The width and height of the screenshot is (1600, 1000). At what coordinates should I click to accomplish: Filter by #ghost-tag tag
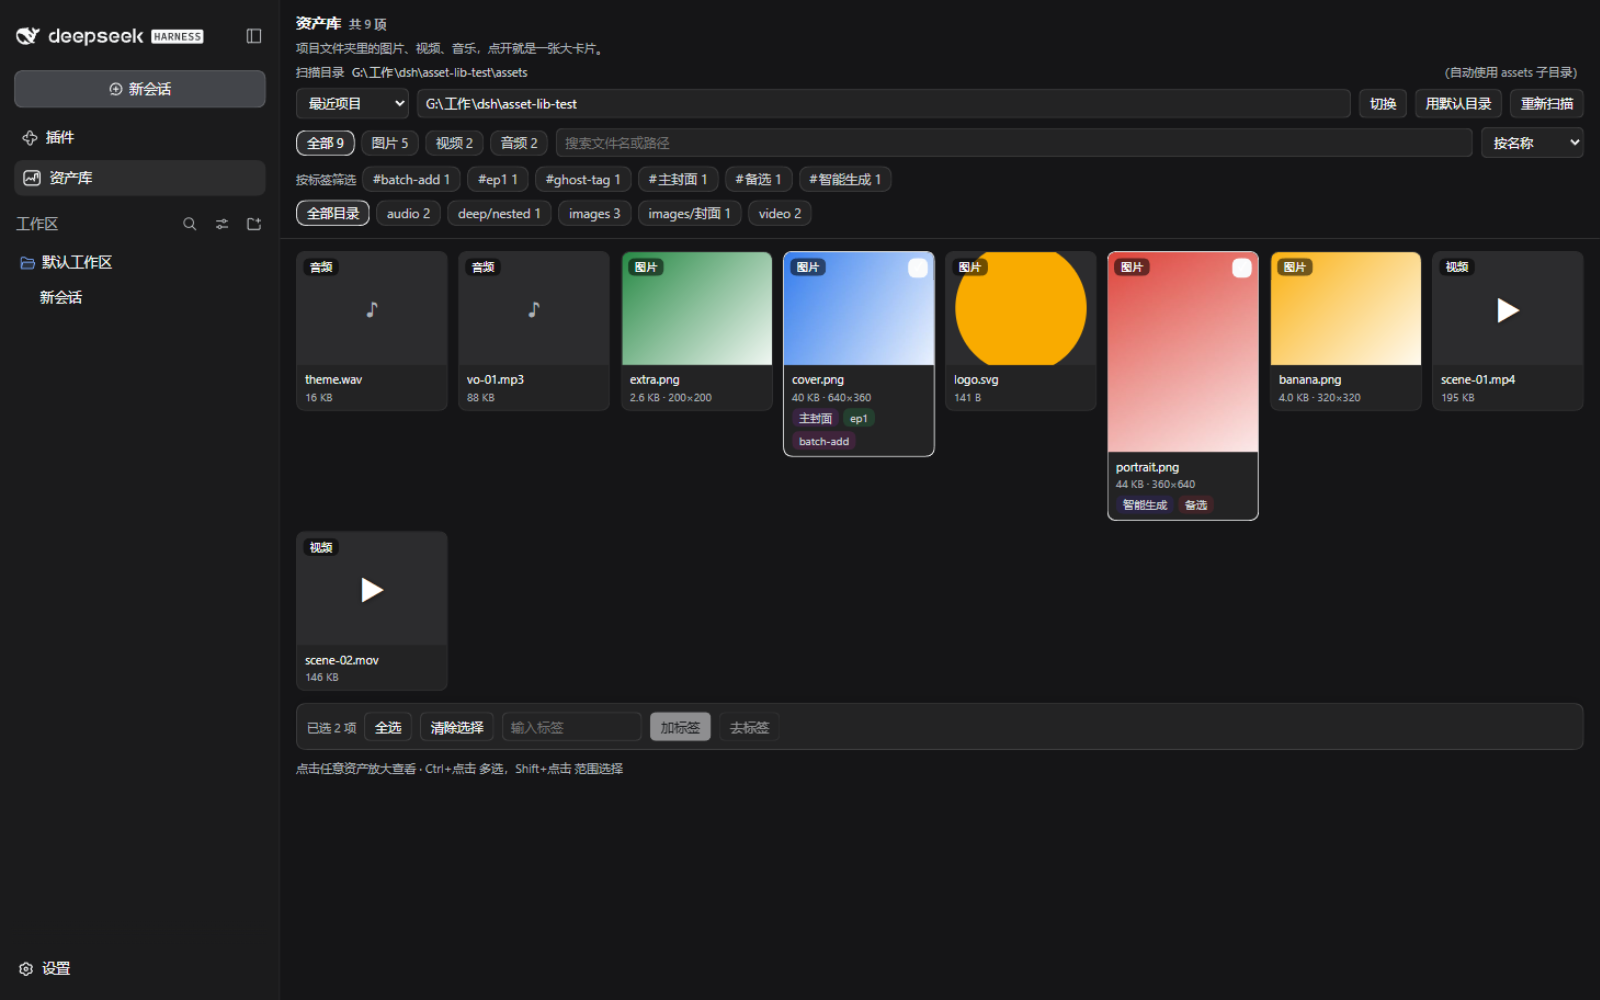(x=583, y=180)
